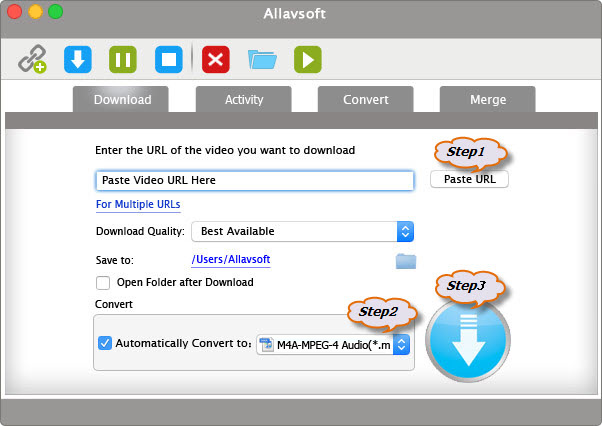Expand the M4A-MPEG-4 Audio format dropdown

(333, 345)
